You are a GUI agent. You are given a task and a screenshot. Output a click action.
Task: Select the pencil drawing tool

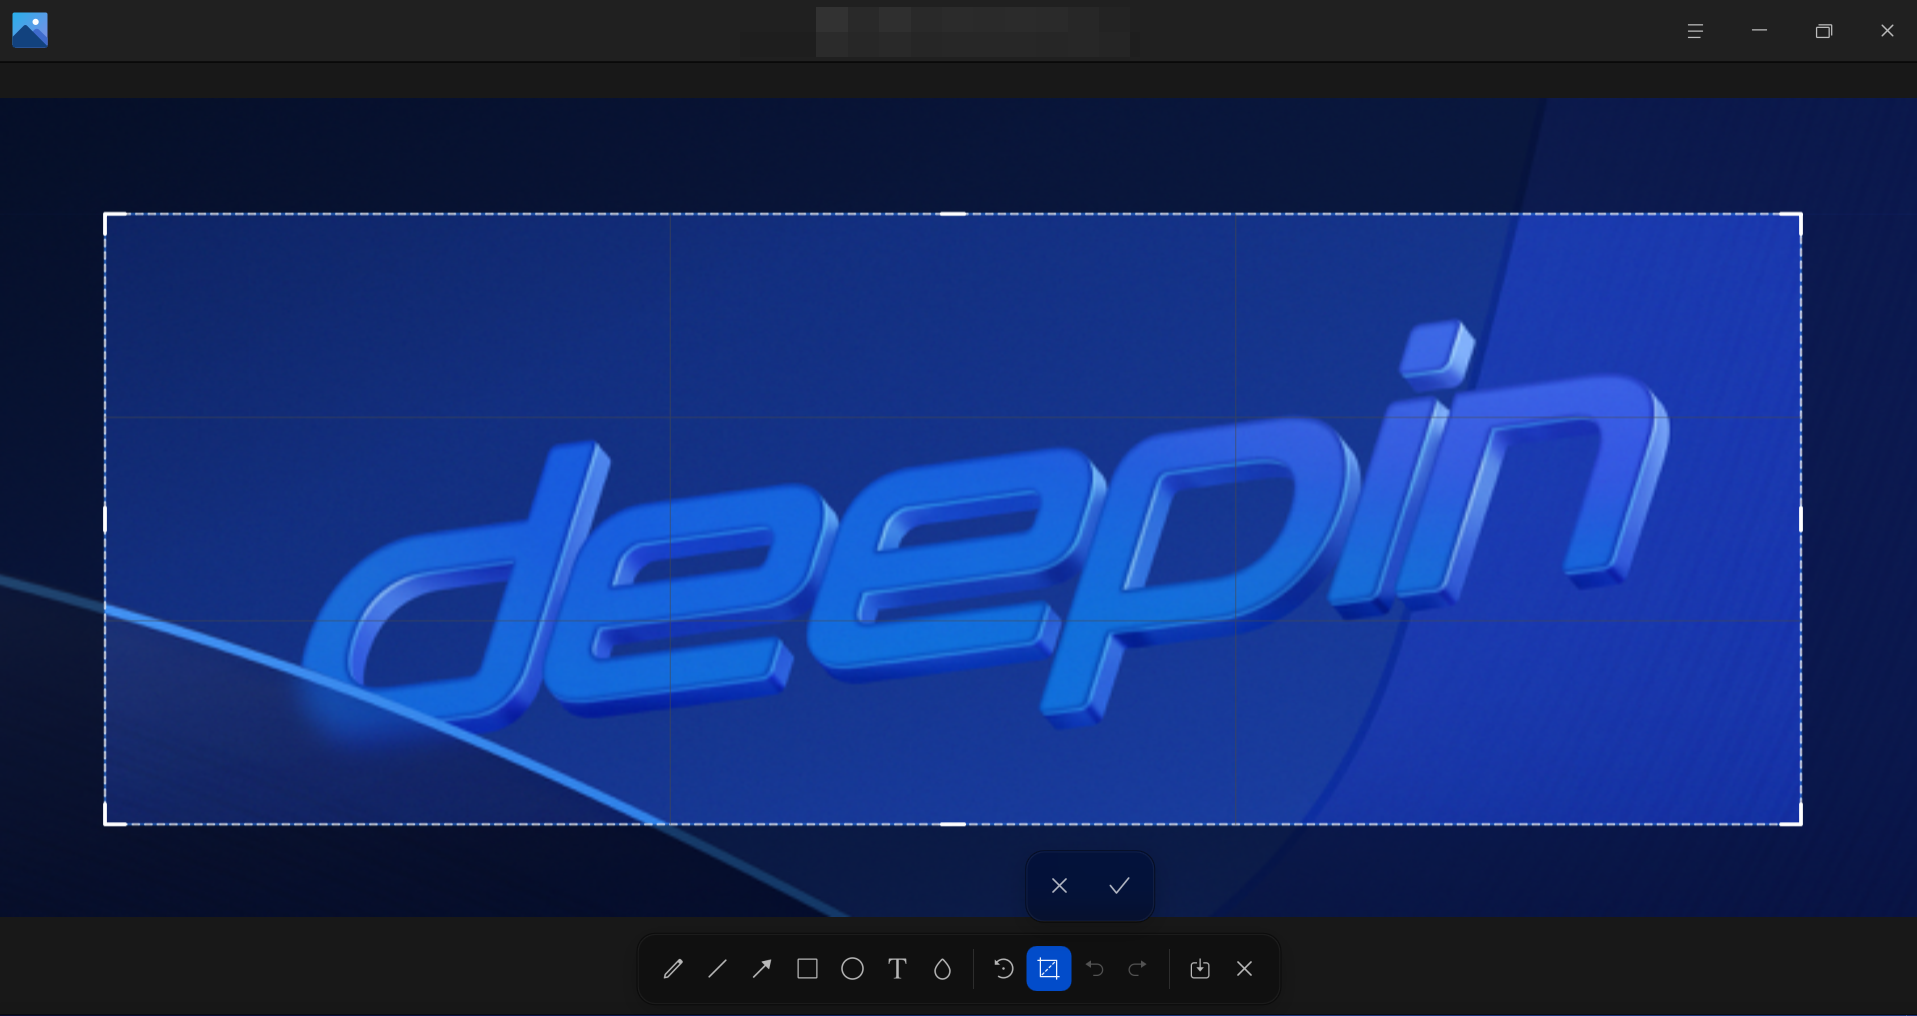[x=673, y=968]
